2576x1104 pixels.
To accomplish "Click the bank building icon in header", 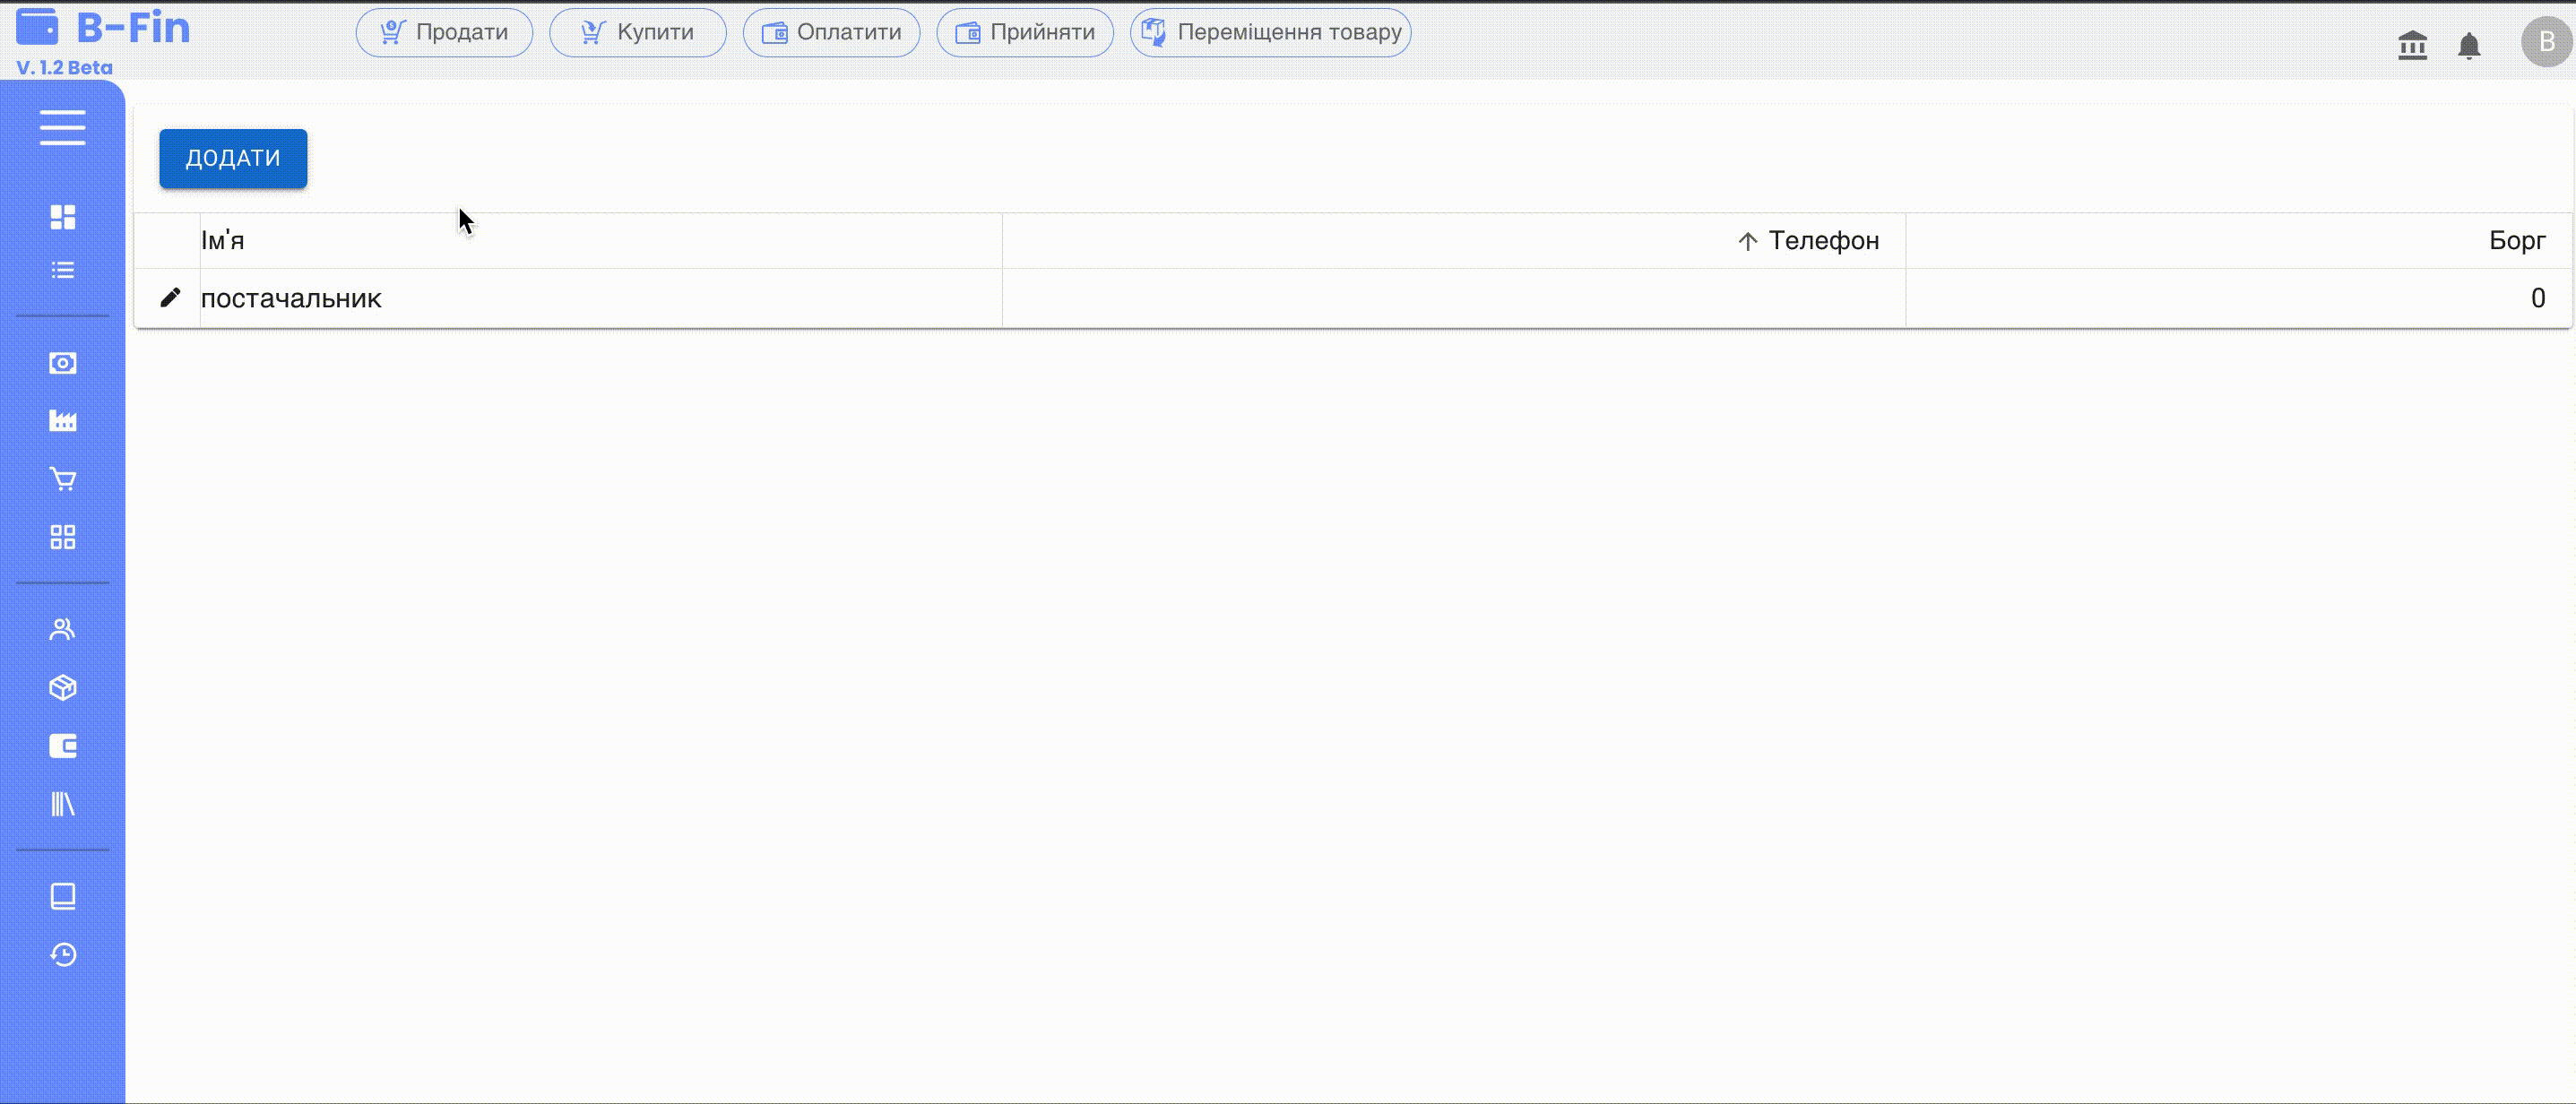I will (2413, 45).
